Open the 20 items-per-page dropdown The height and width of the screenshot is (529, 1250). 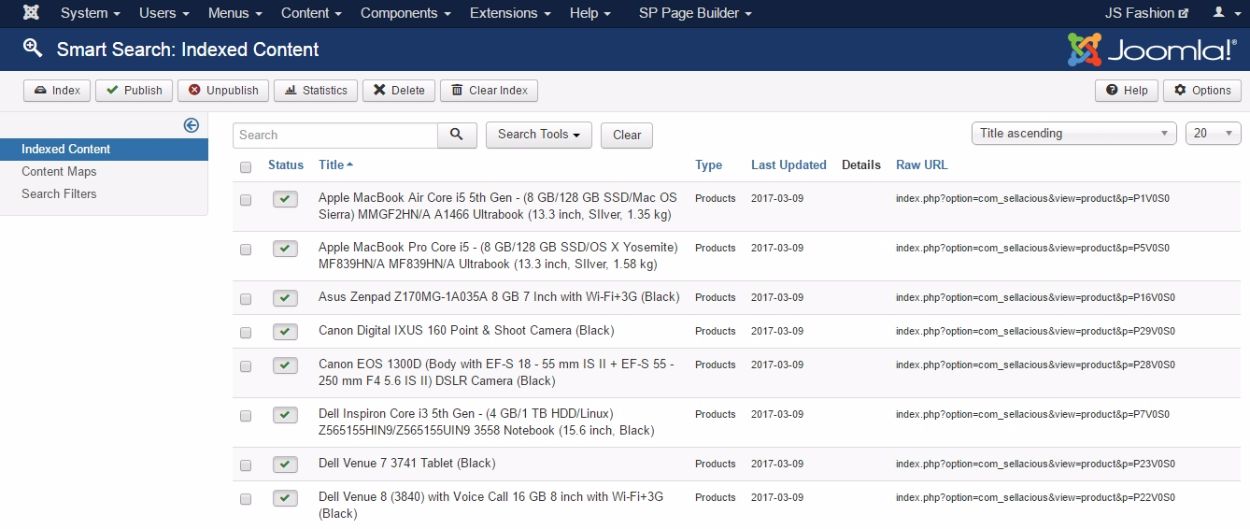pos(1213,133)
